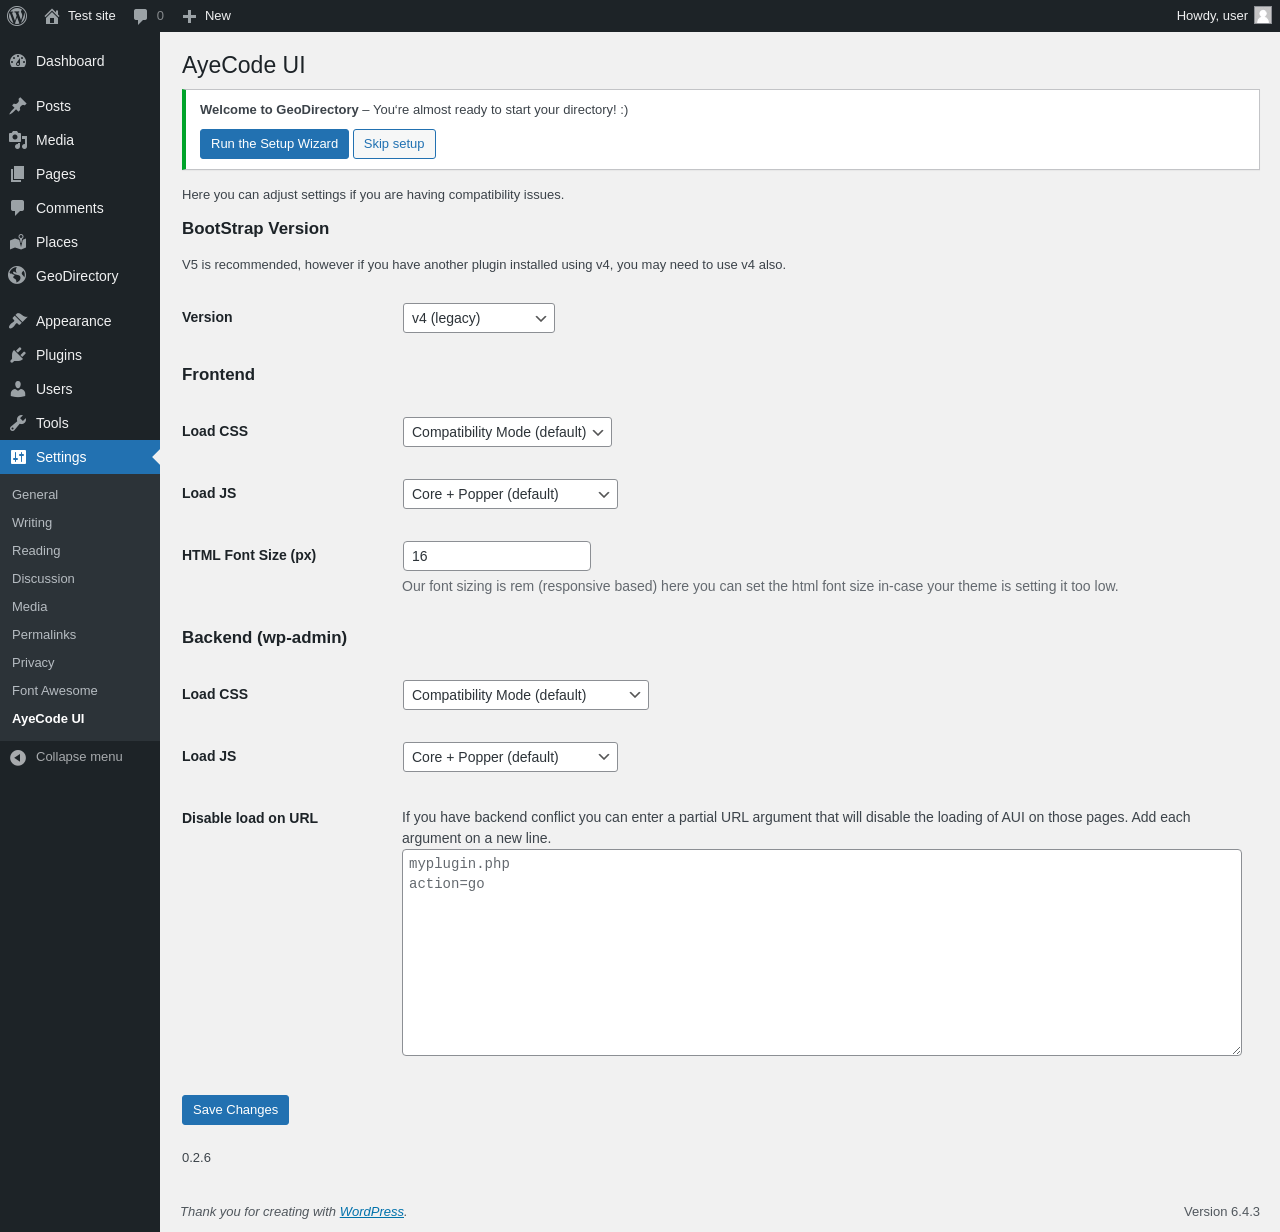Click the Appearance paintbrush icon
The height and width of the screenshot is (1232, 1280).
18,321
